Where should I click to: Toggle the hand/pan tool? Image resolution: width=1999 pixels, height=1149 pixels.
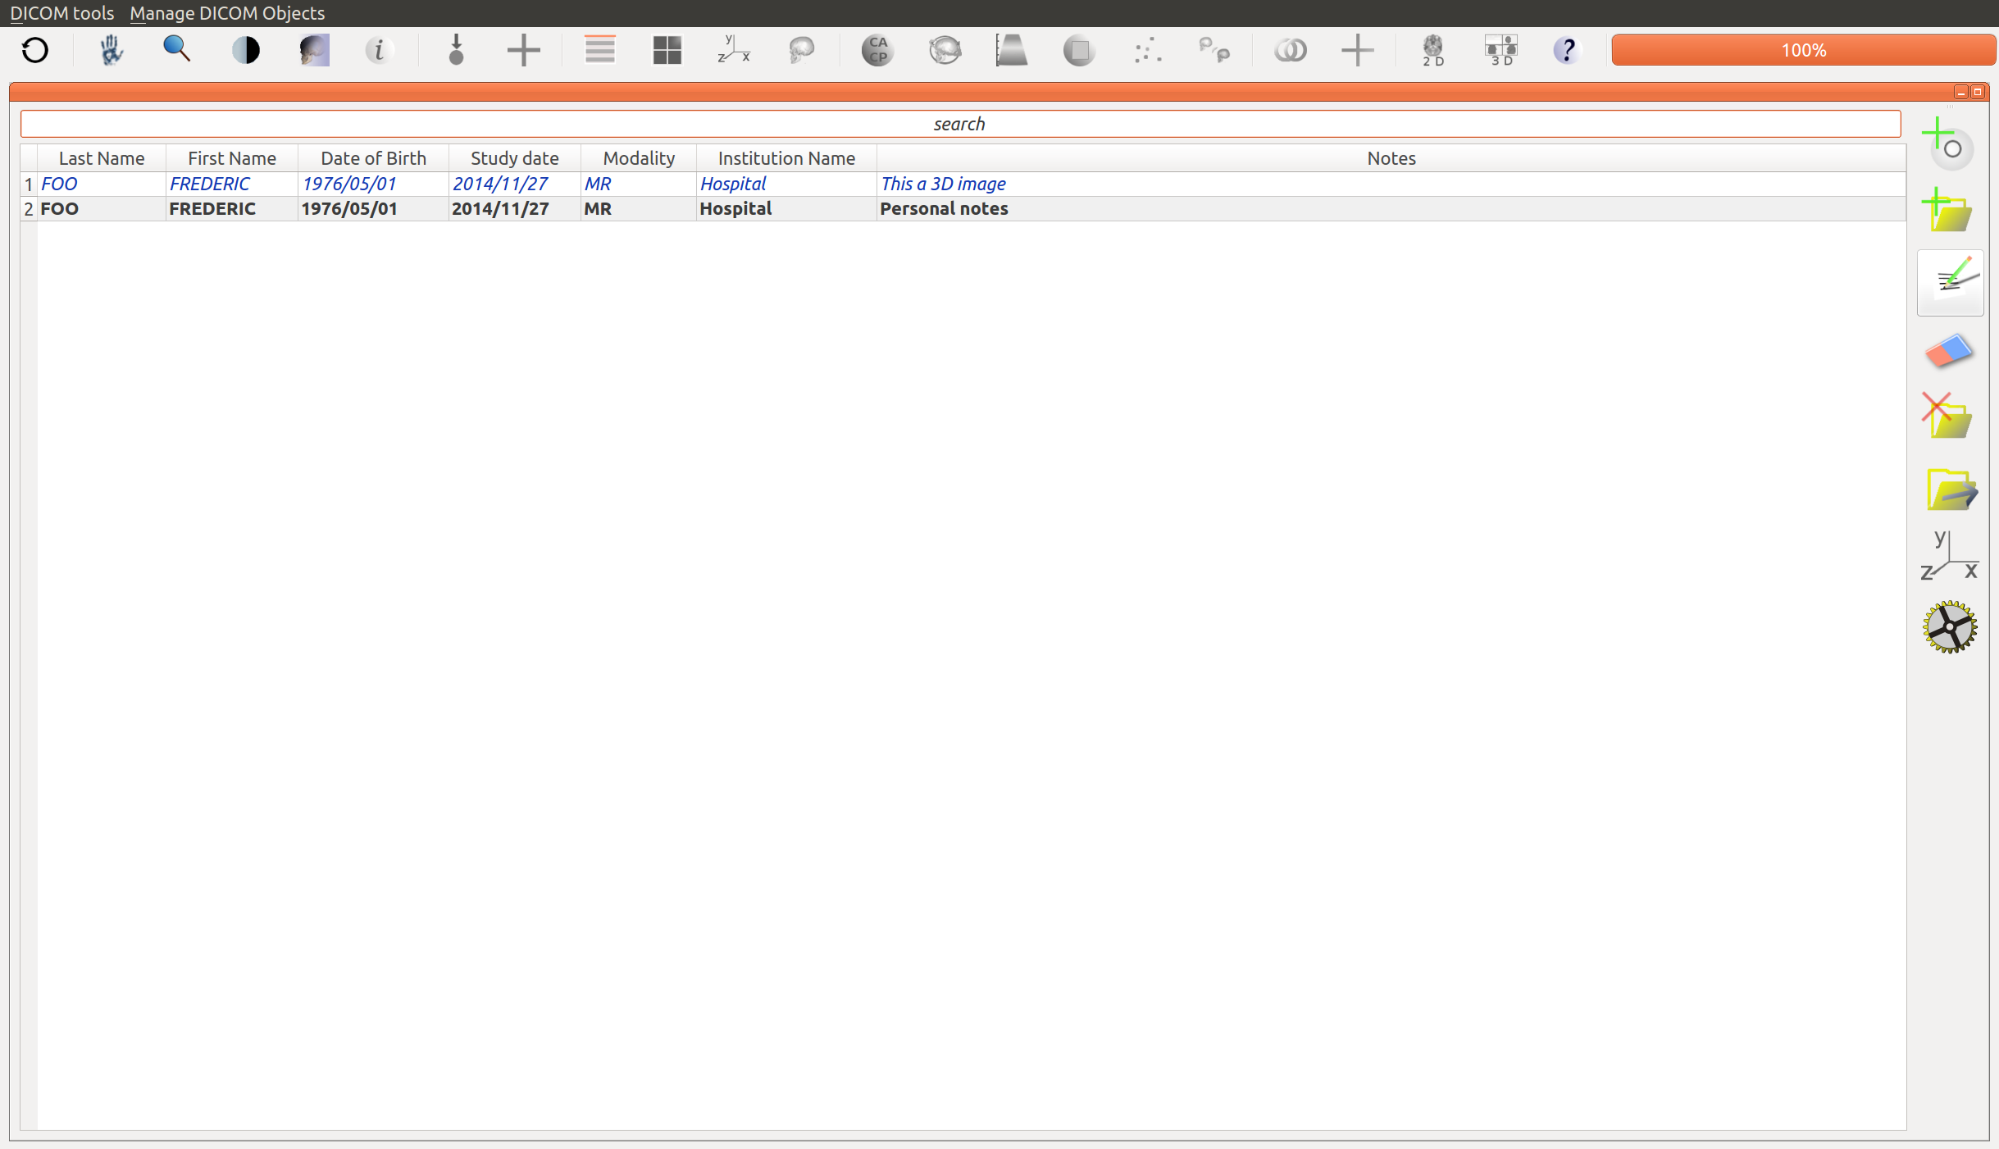(x=110, y=51)
